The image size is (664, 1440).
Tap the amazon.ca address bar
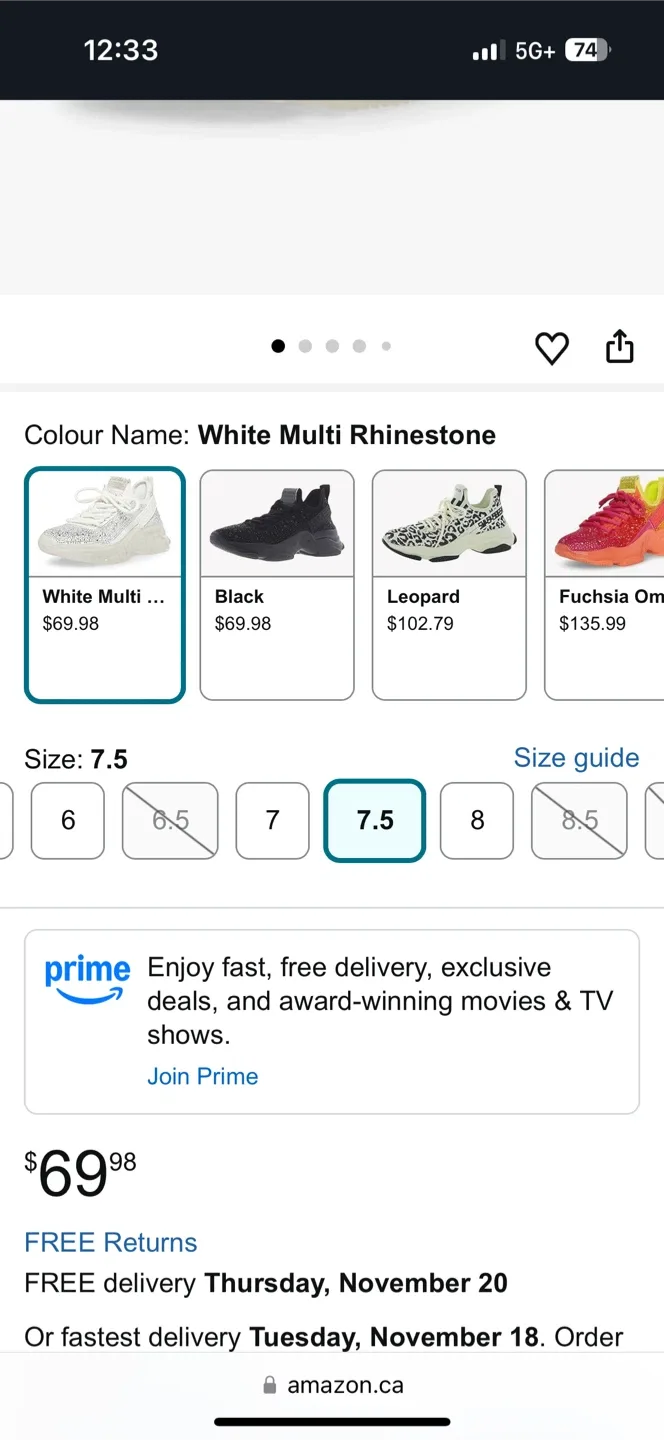344,1384
